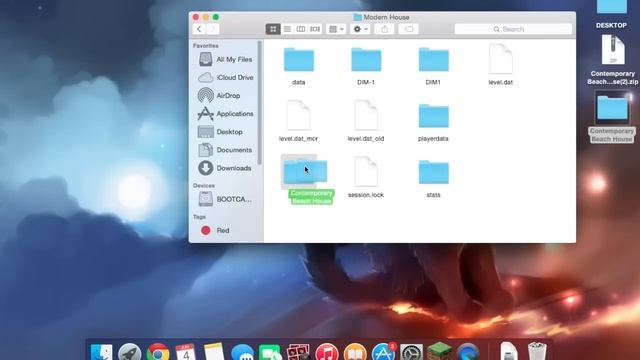Image resolution: width=640 pixels, height=360 pixels.
Task: Click the Favorites sidebar heading
Action: pos(206,46)
